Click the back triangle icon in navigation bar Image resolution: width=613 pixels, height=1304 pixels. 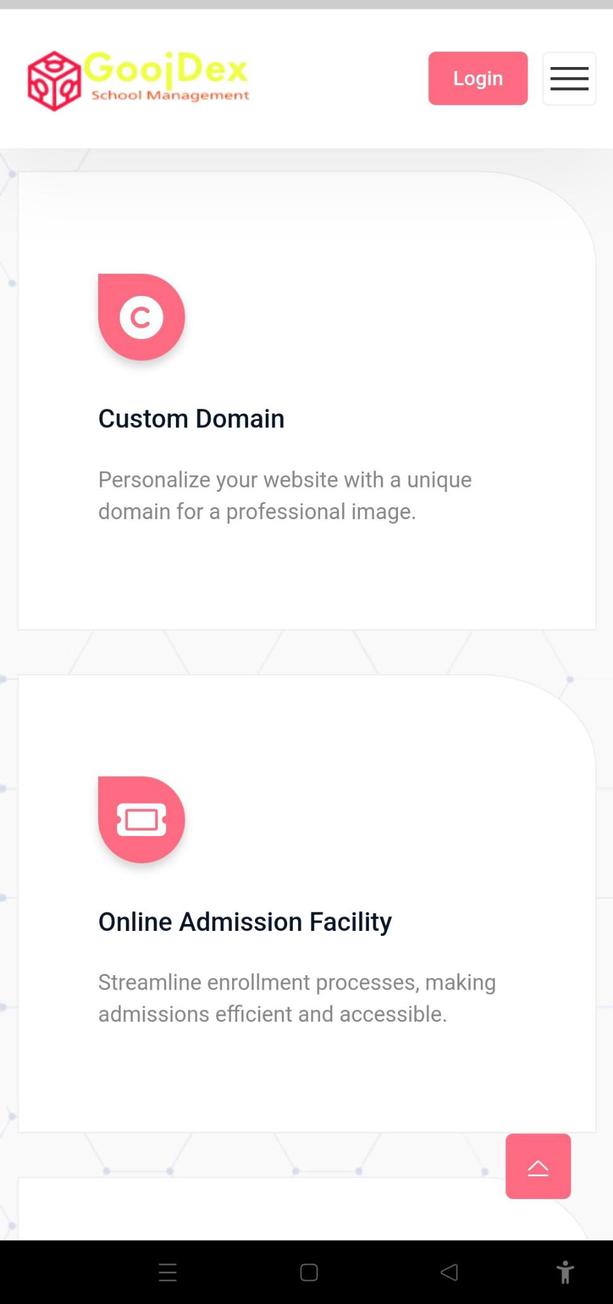449,1272
